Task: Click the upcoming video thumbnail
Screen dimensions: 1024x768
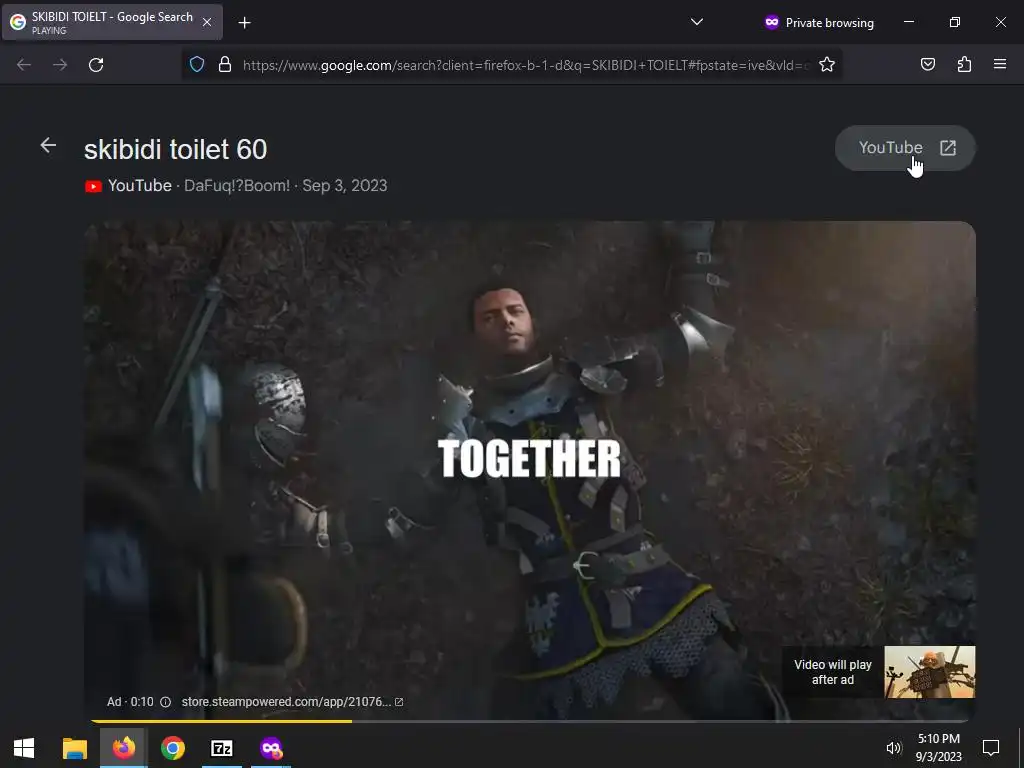Action: (x=929, y=672)
